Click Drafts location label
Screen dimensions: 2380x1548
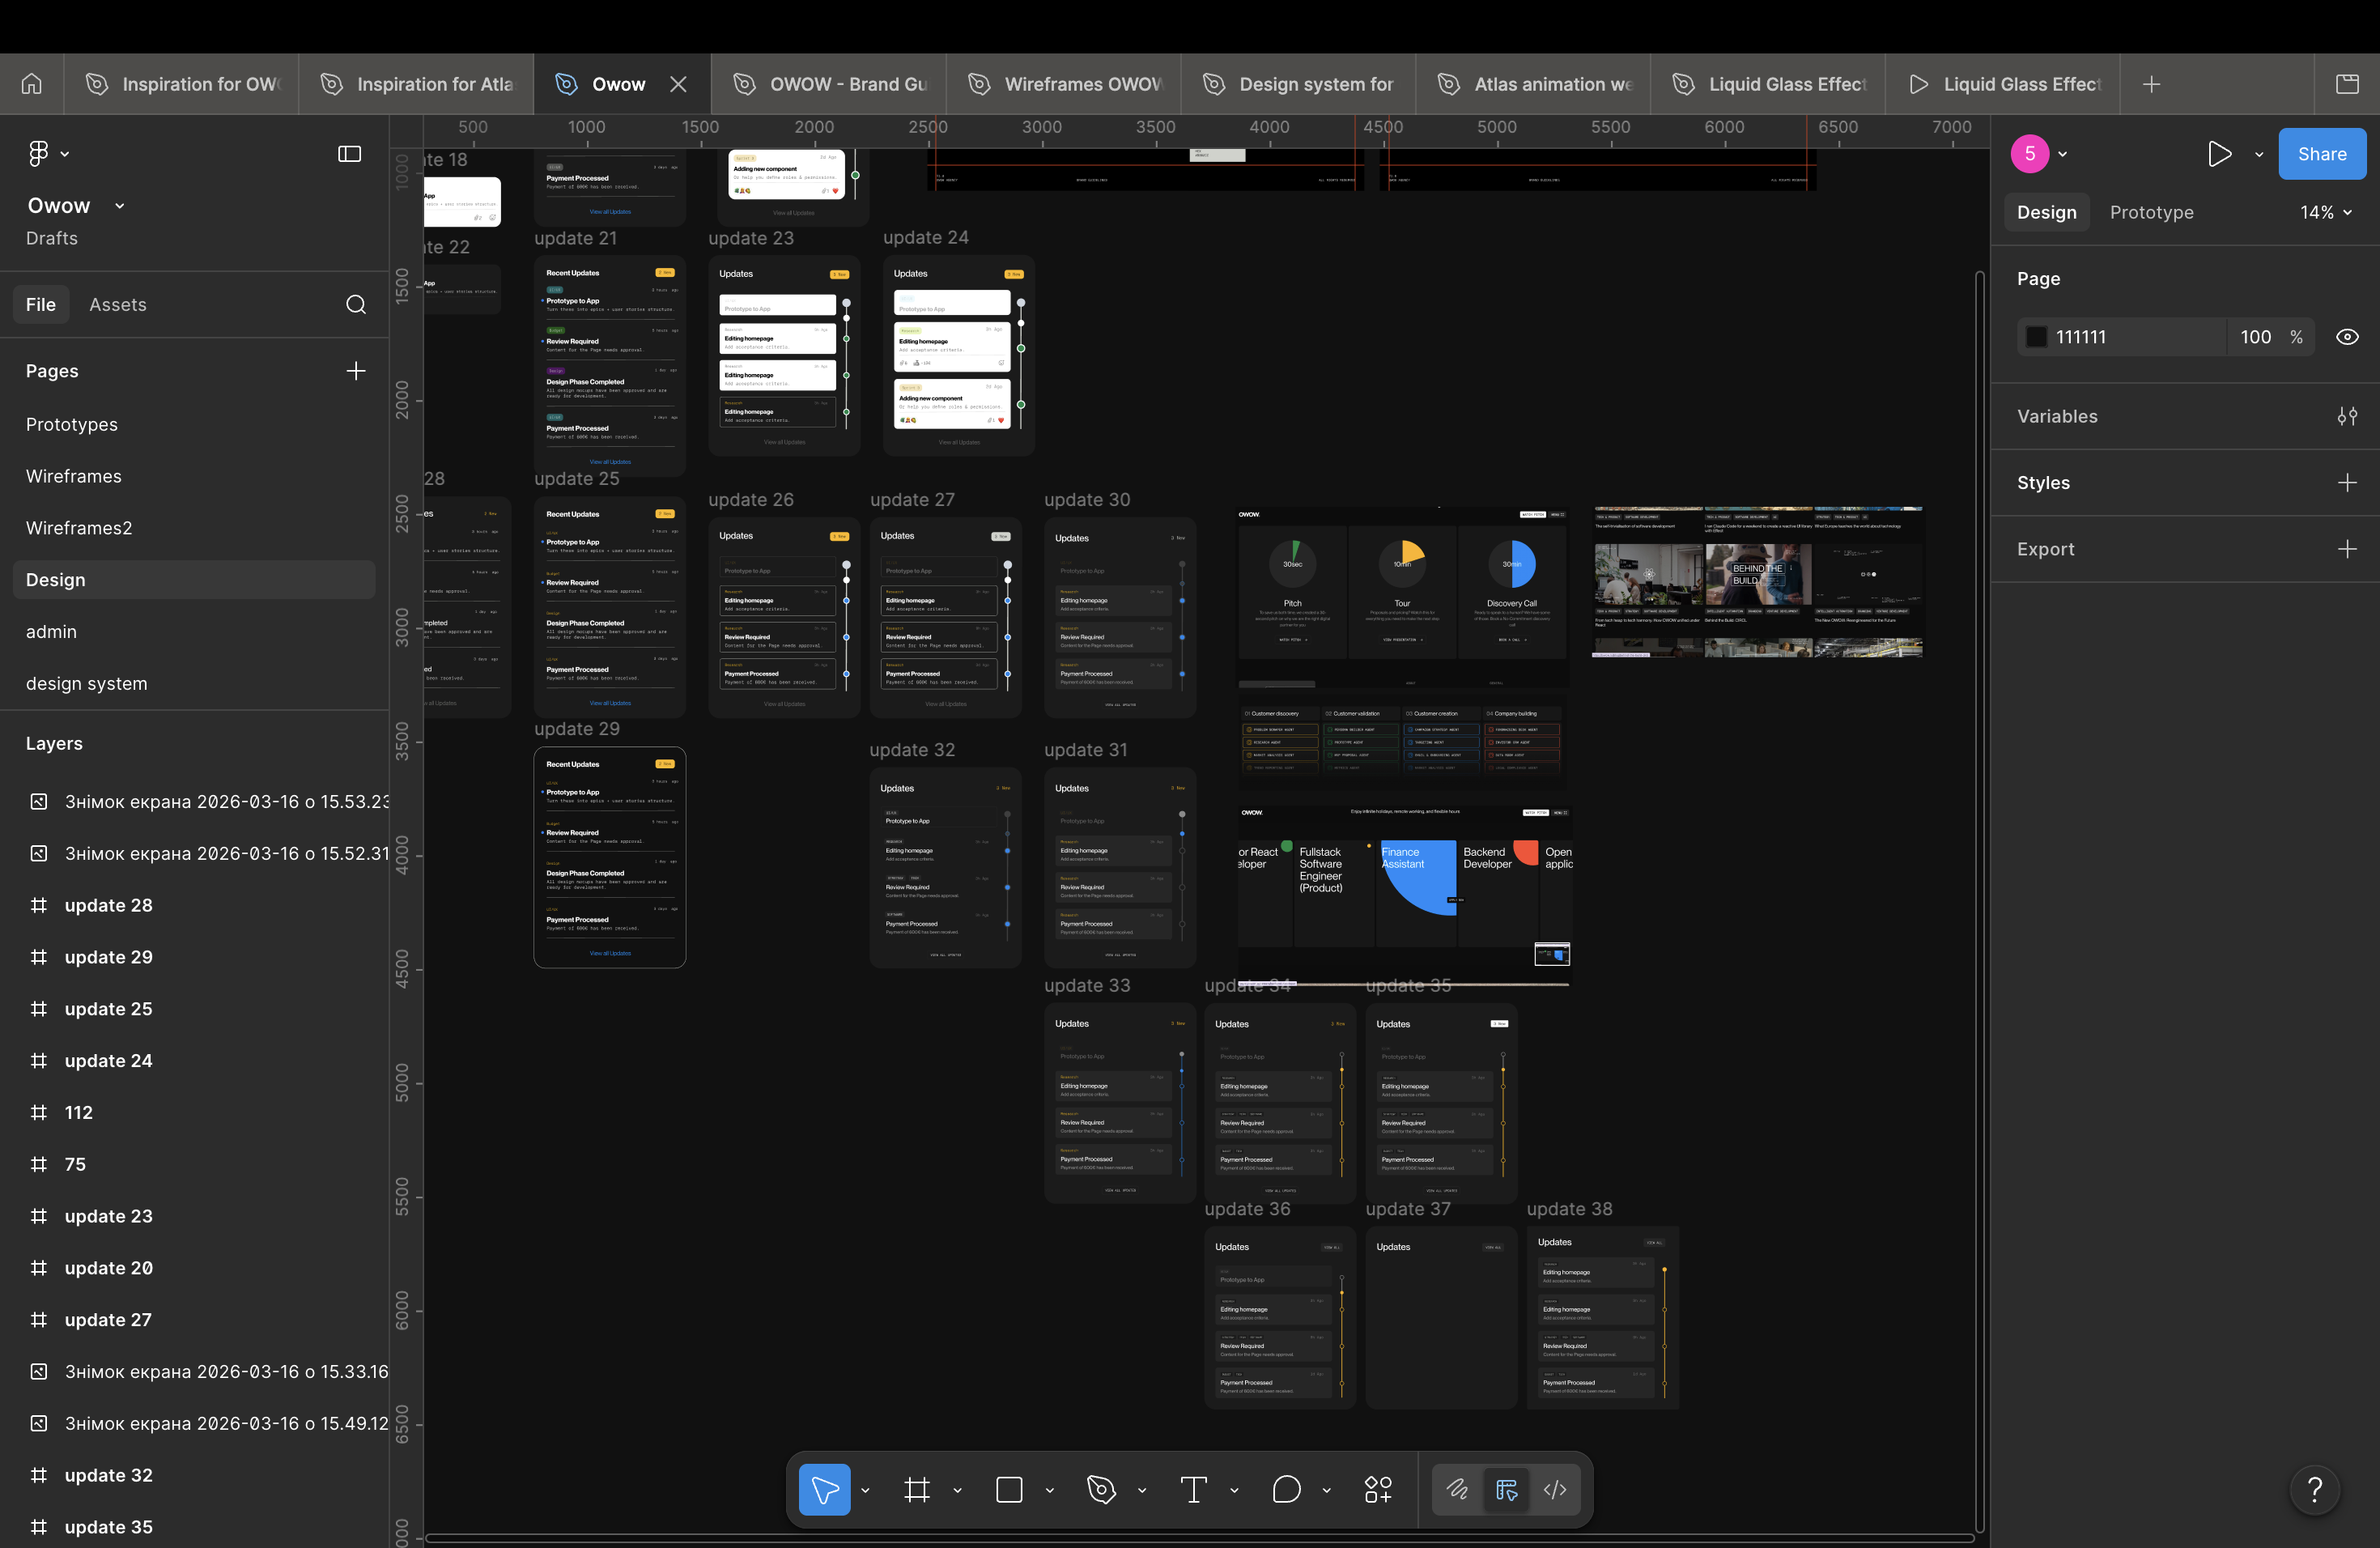click(x=52, y=238)
